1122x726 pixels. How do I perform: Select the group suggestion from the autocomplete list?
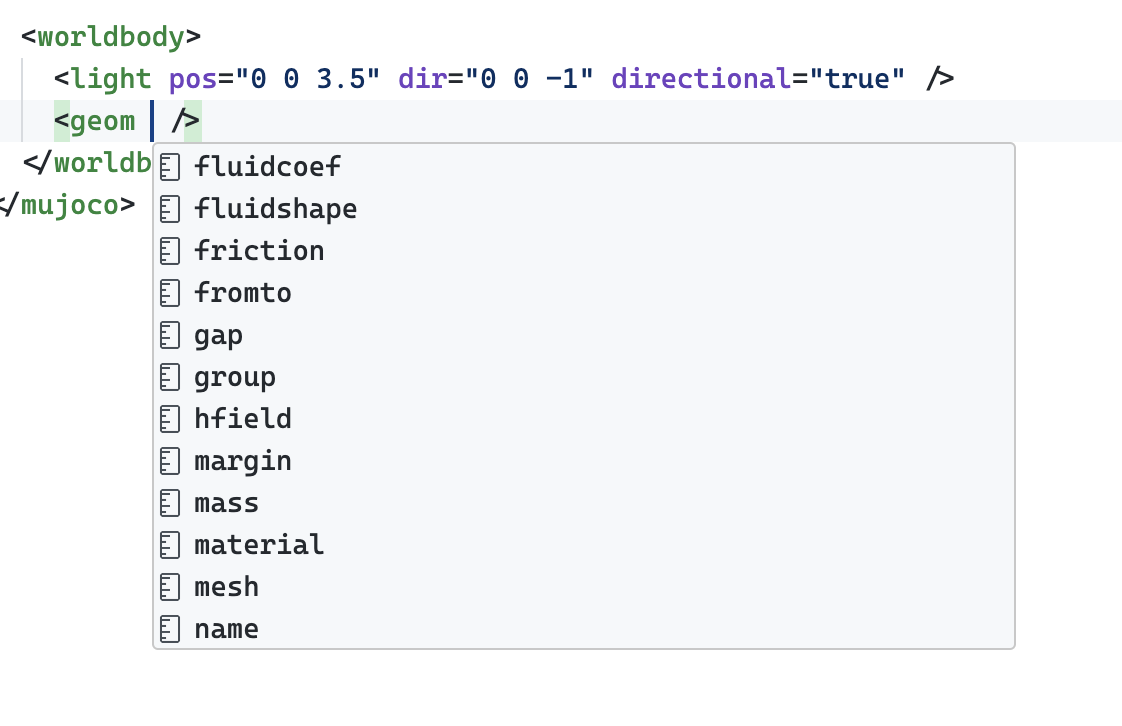(234, 376)
